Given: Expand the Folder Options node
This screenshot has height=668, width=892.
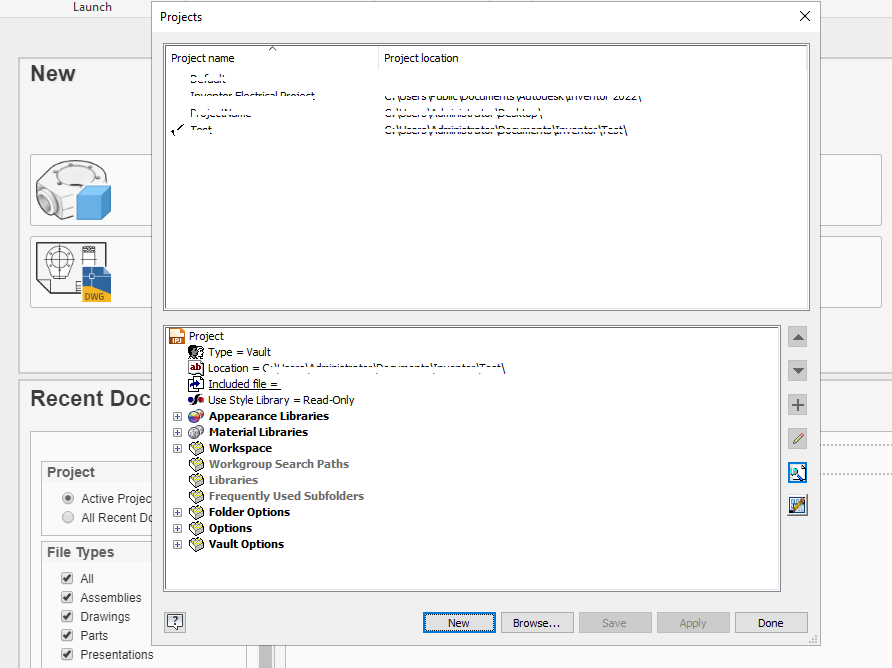Looking at the screenshot, I should [x=177, y=513].
